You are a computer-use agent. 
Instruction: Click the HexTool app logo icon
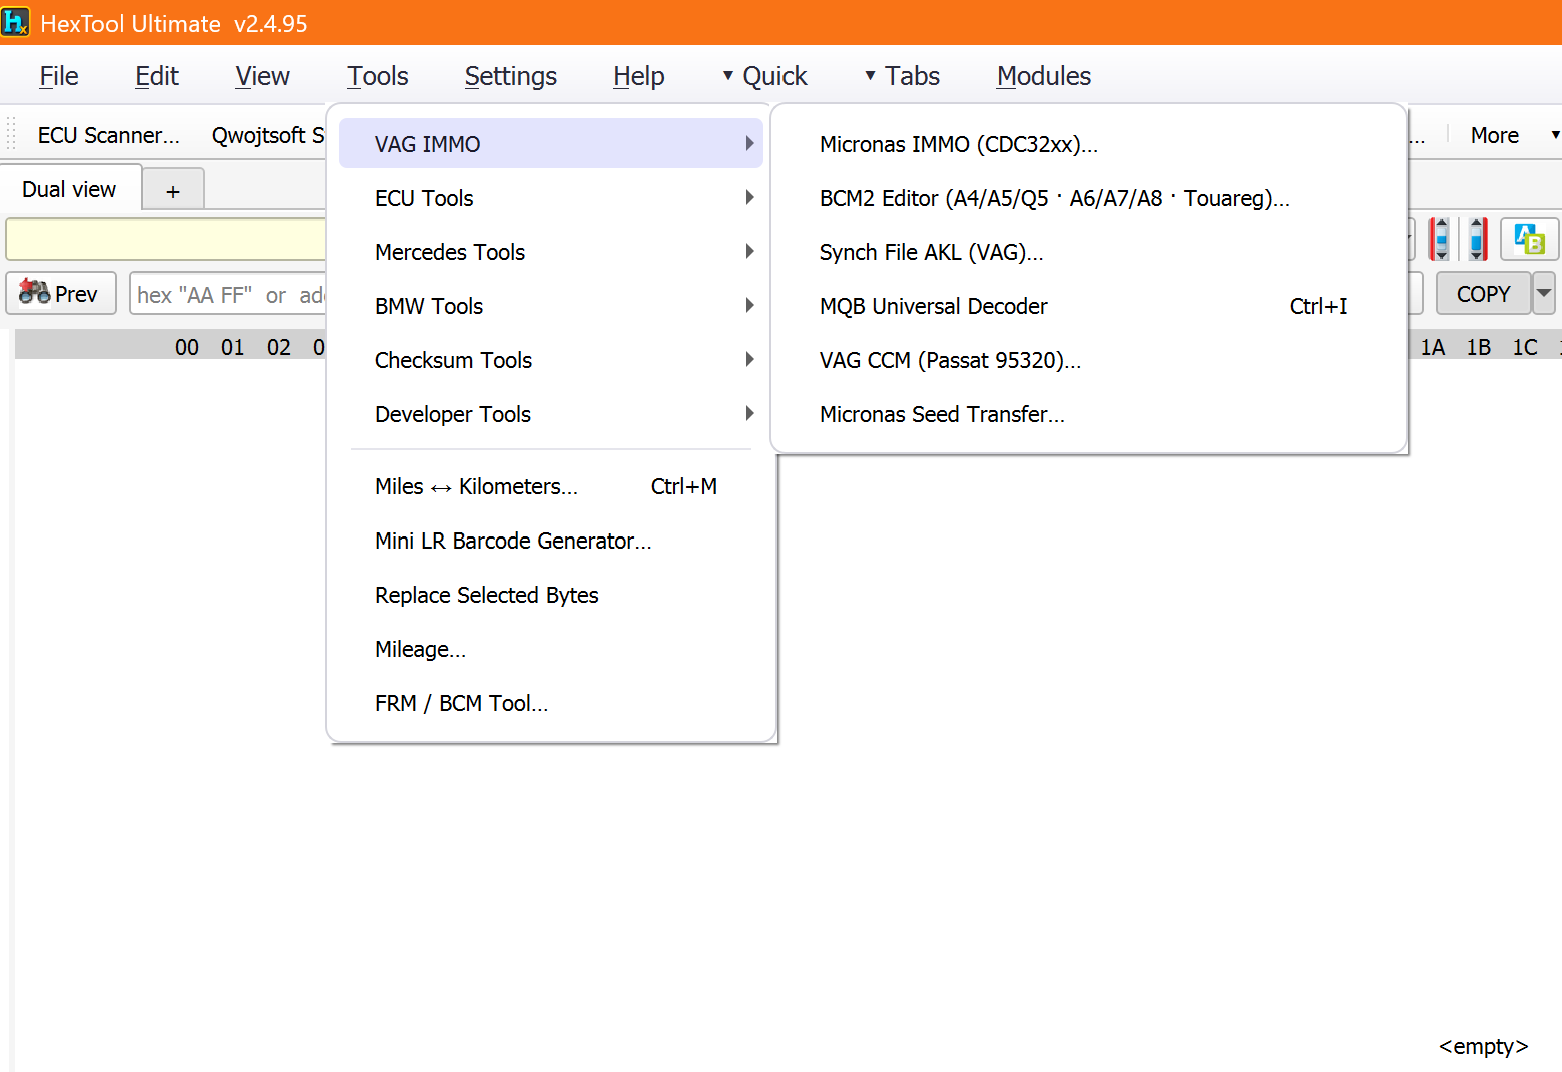[15, 22]
